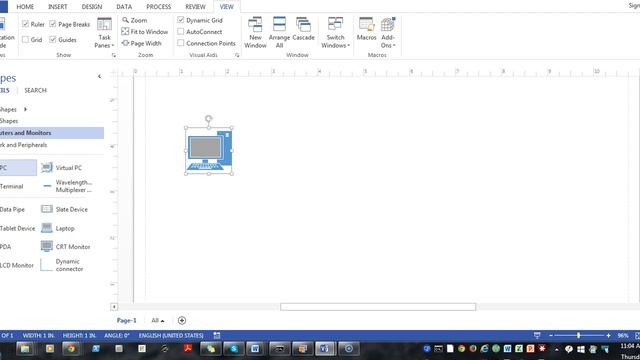Select the Virtual PC shape

point(62,167)
